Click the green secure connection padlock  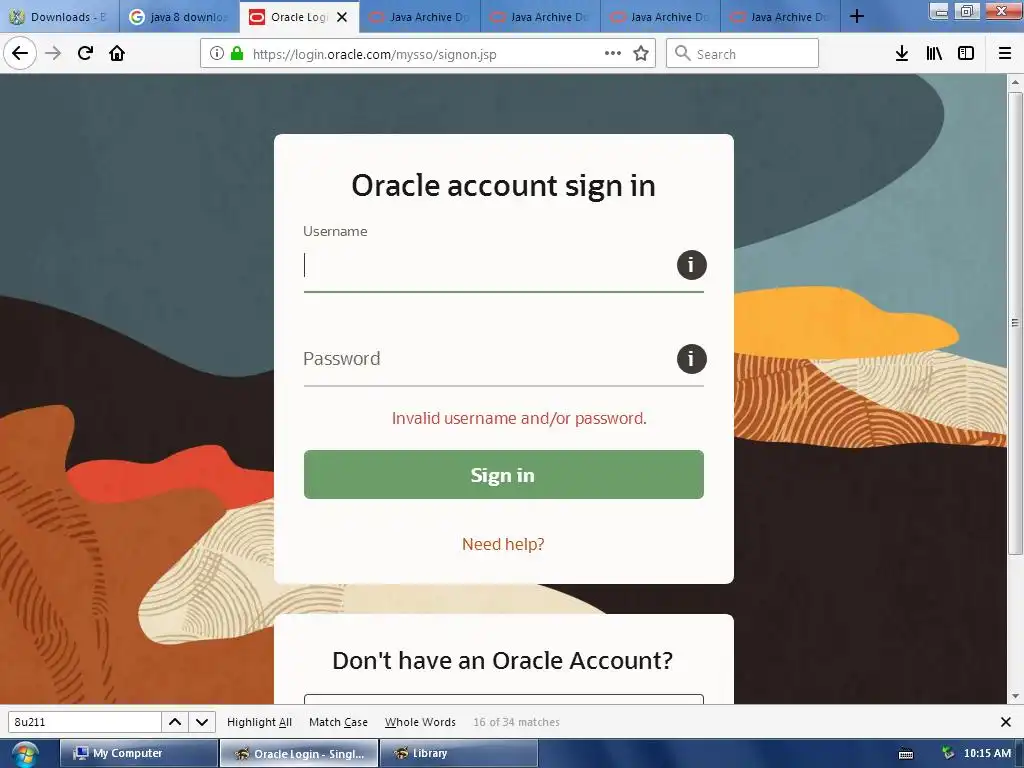[x=237, y=53]
